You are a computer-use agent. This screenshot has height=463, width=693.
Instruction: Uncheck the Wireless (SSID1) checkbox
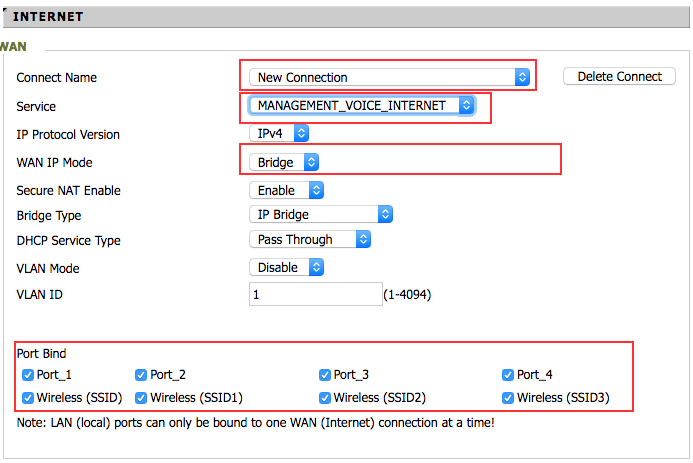pyautogui.click(x=141, y=398)
